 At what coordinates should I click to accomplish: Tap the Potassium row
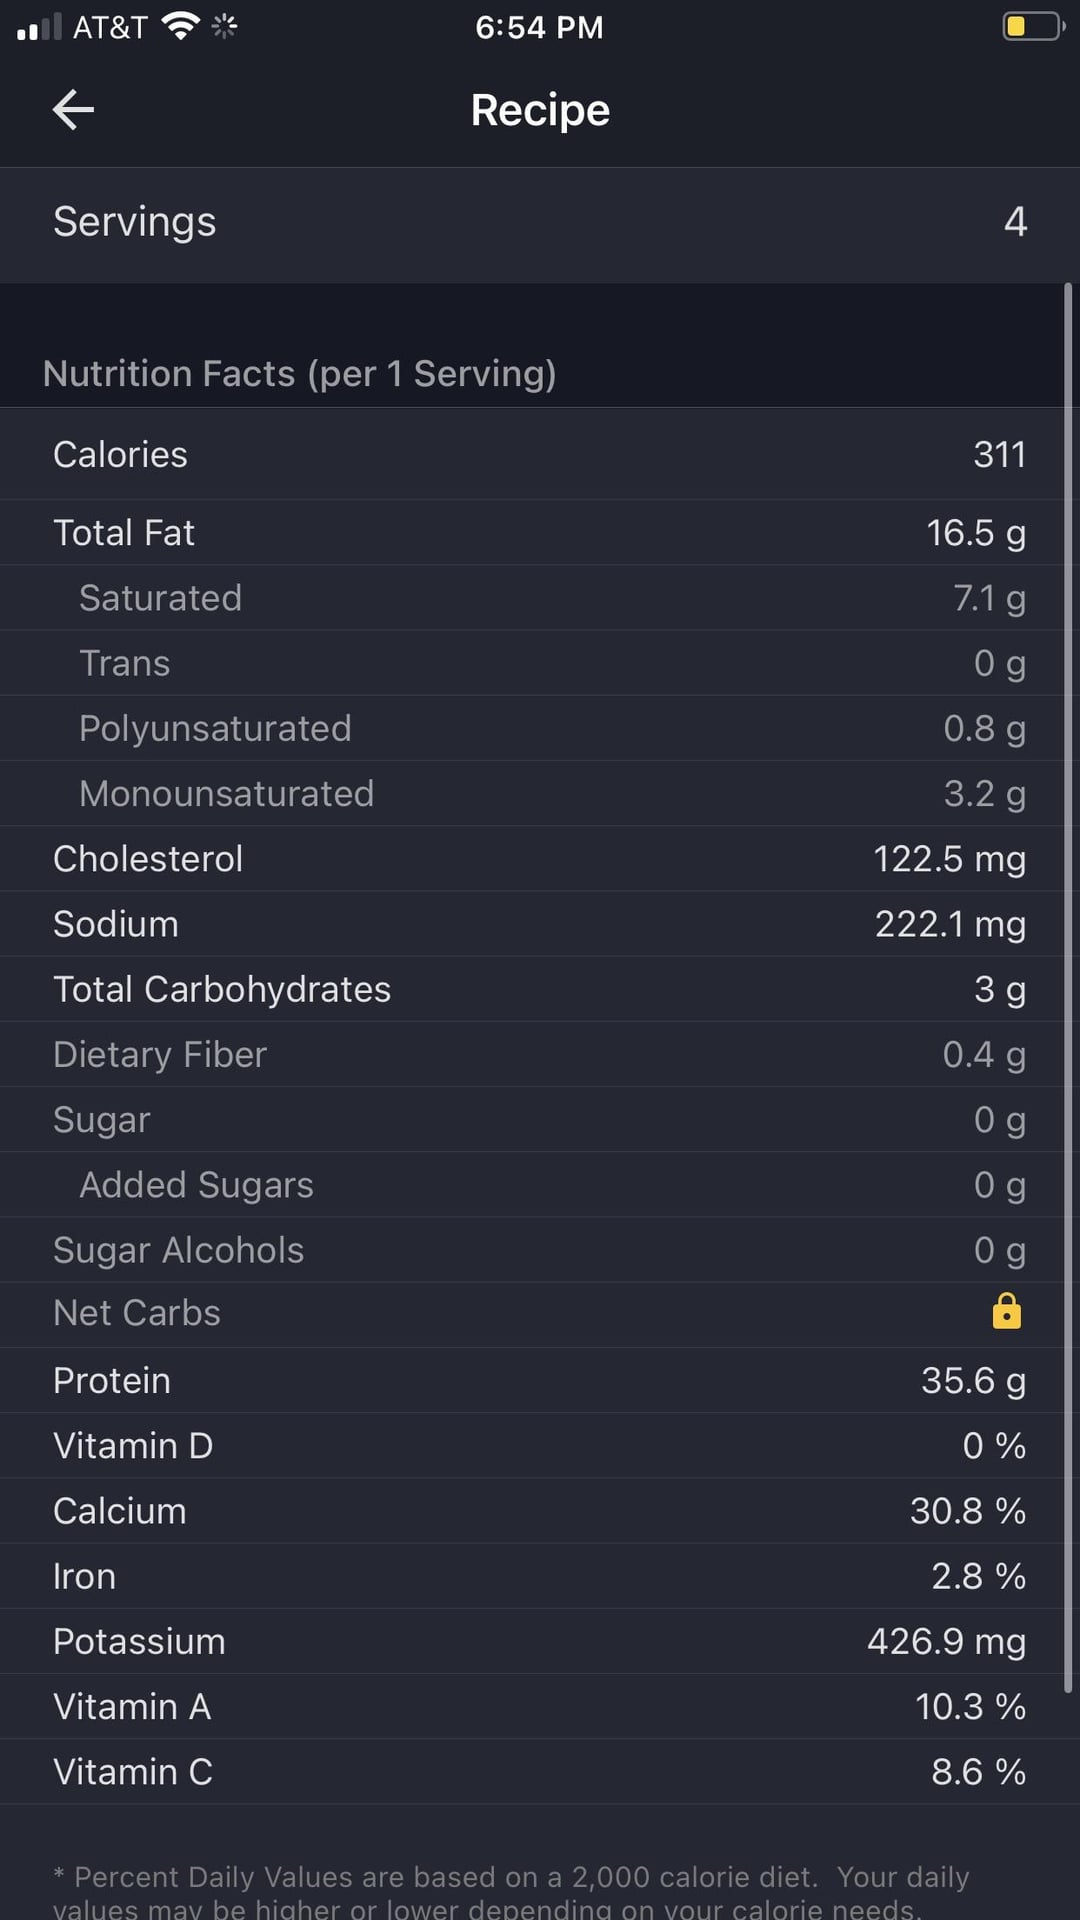[532, 1642]
